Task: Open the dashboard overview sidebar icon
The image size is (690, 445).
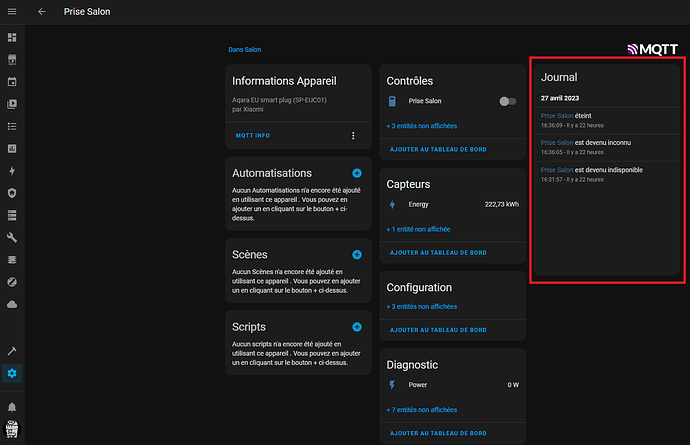Action: (x=12, y=37)
